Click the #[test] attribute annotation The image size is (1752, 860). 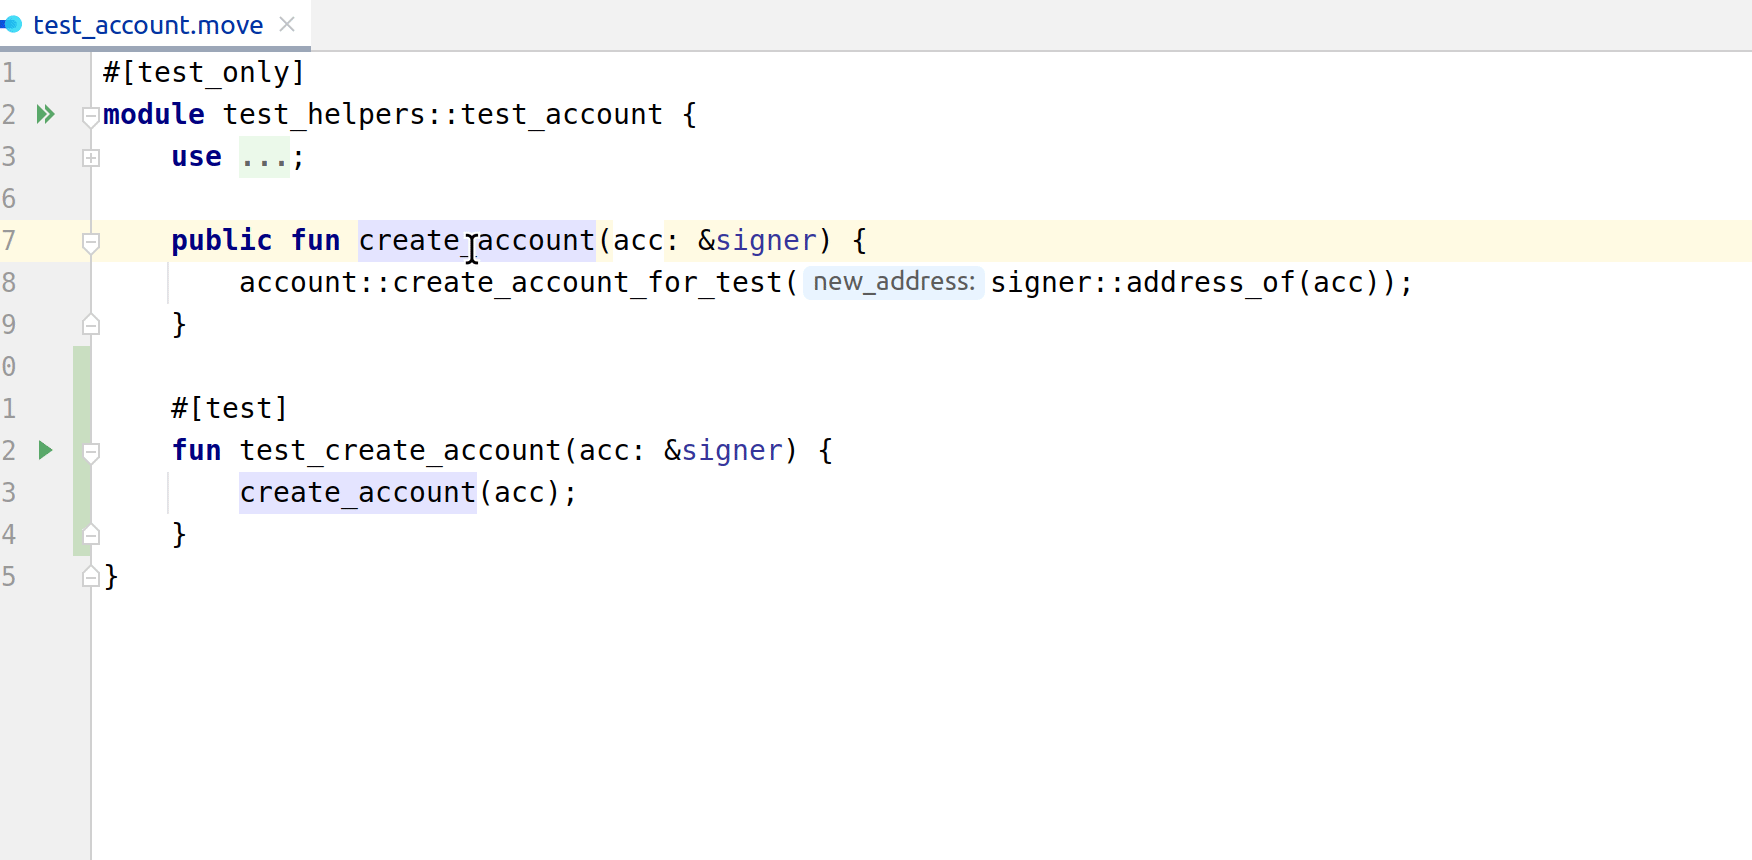(229, 408)
